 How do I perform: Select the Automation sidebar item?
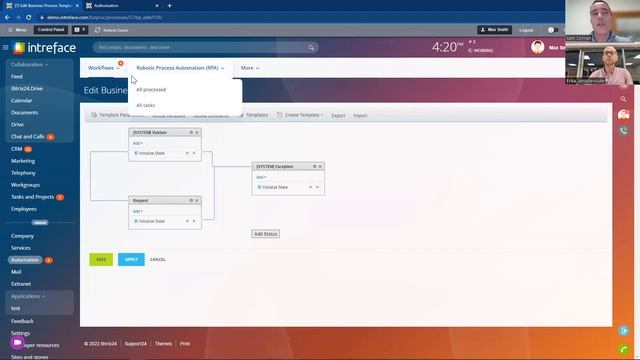coord(25,260)
